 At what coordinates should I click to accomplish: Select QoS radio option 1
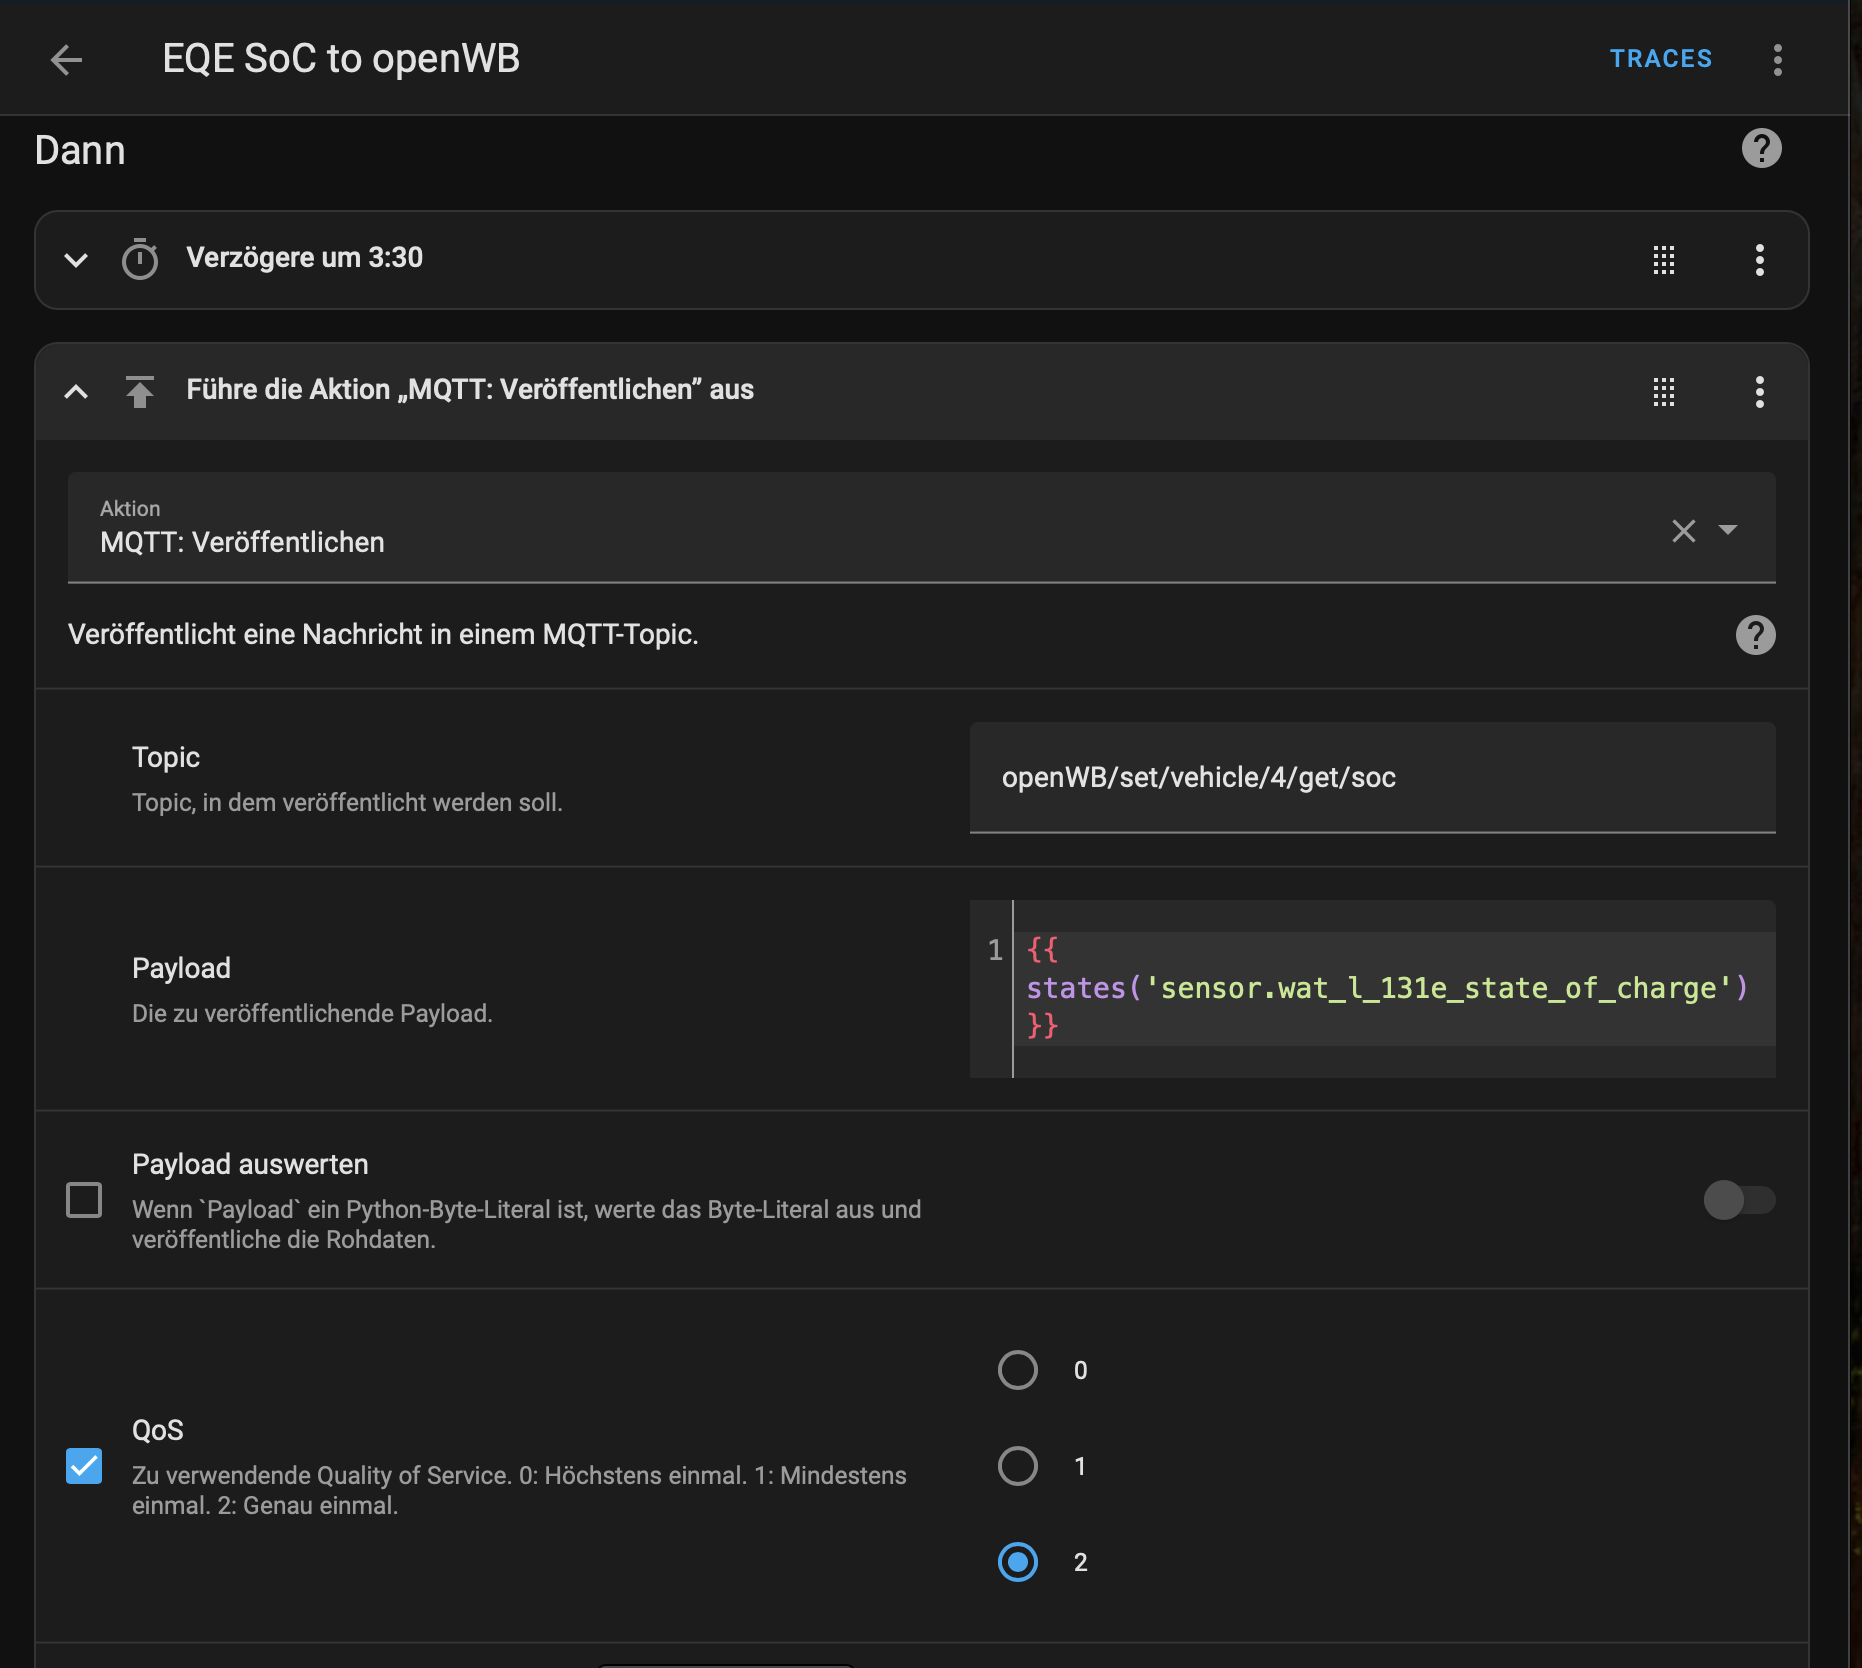1017,1466
